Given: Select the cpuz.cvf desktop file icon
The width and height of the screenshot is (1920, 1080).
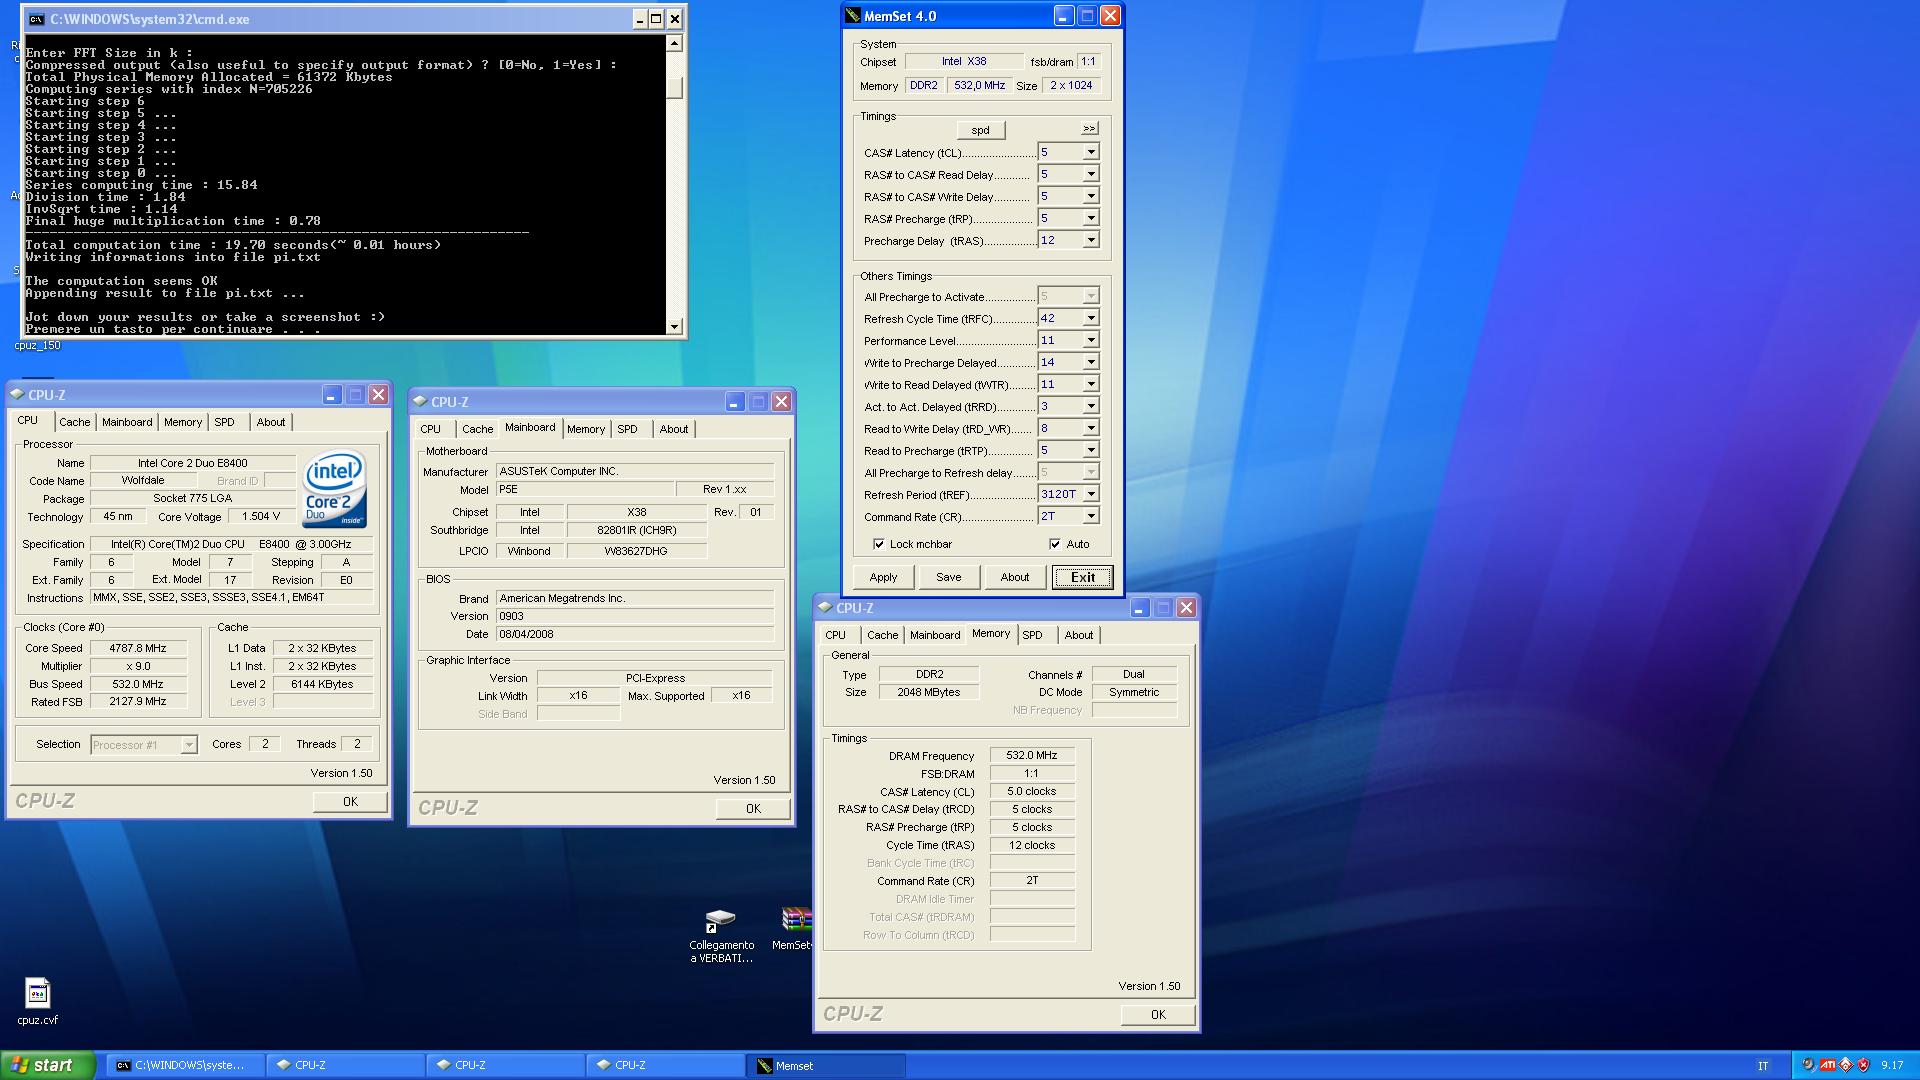Looking at the screenshot, I should tap(37, 993).
